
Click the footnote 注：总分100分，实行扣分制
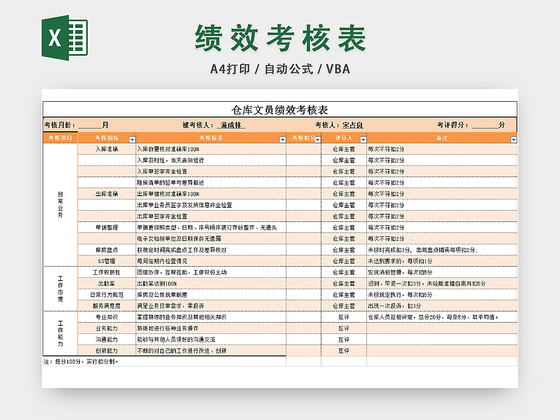pos(81,362)
